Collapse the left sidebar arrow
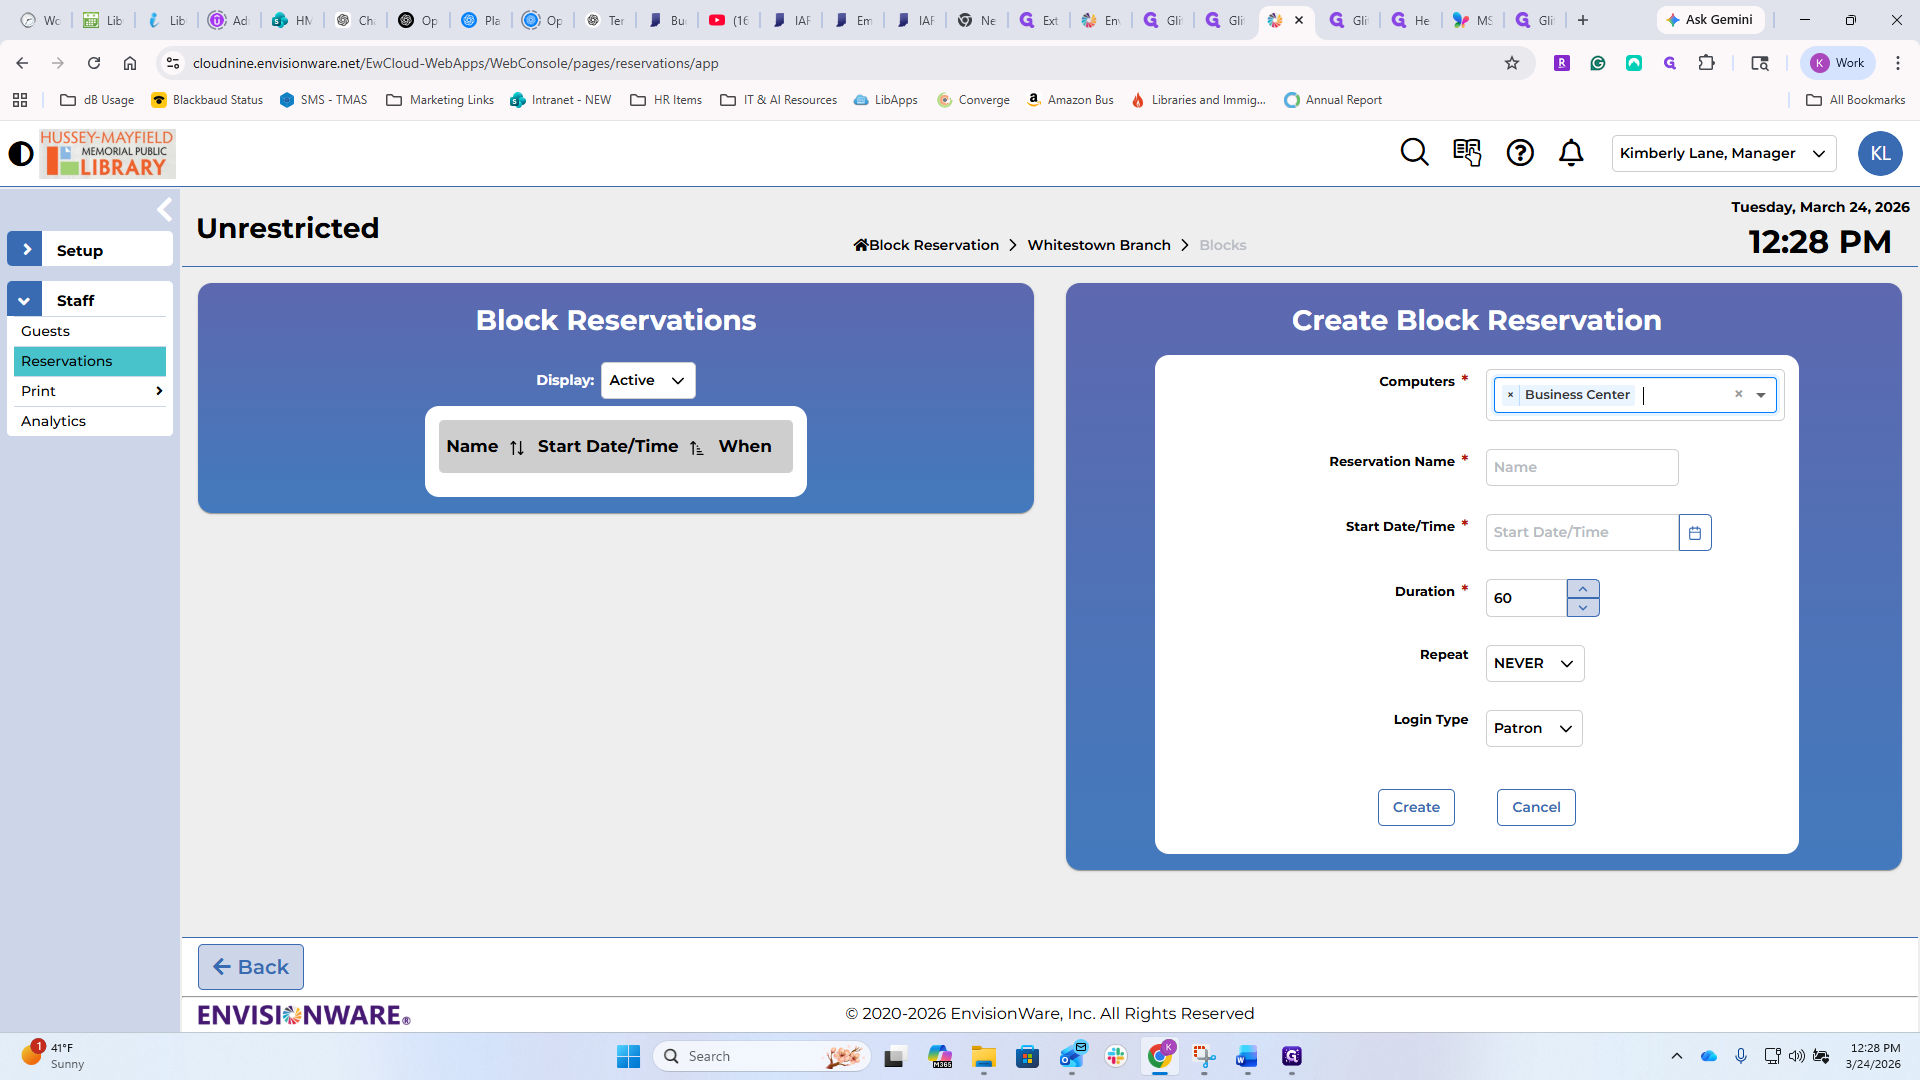 [165, 210]
